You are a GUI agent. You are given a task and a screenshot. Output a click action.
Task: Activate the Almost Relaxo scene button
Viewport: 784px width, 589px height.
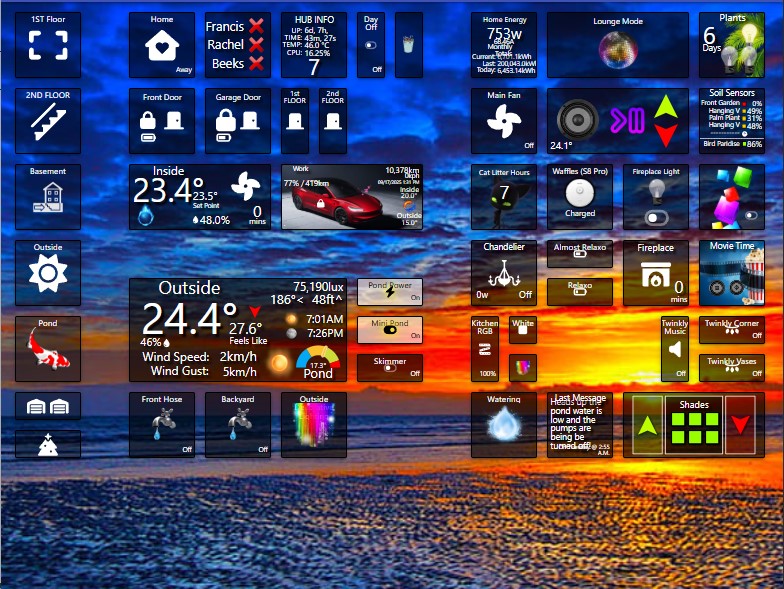click(580, 254)
